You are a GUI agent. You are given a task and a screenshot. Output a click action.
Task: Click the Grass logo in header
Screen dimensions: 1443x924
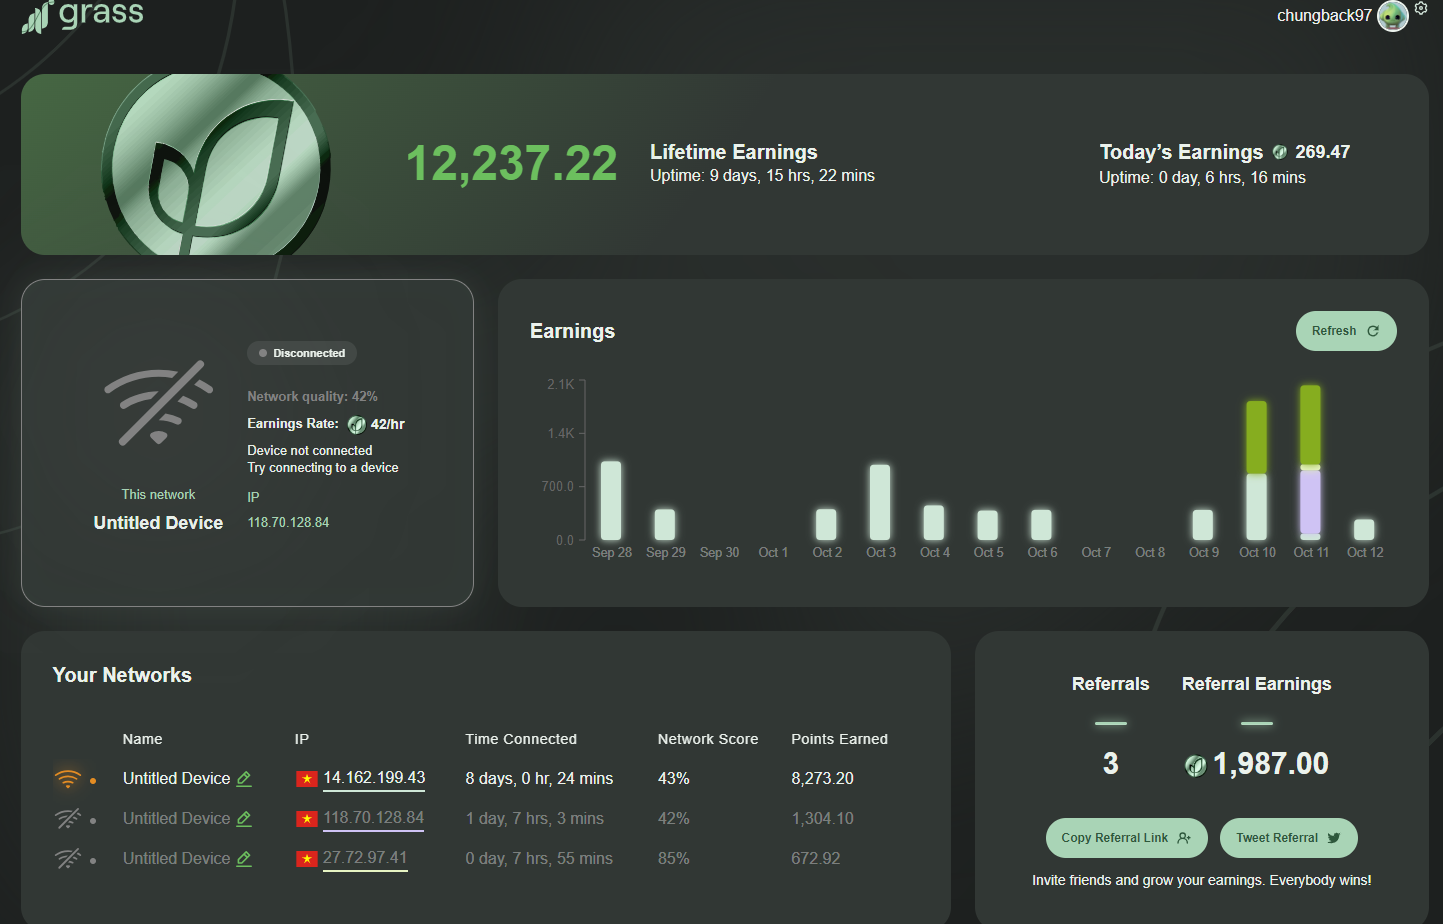(83, 15)
